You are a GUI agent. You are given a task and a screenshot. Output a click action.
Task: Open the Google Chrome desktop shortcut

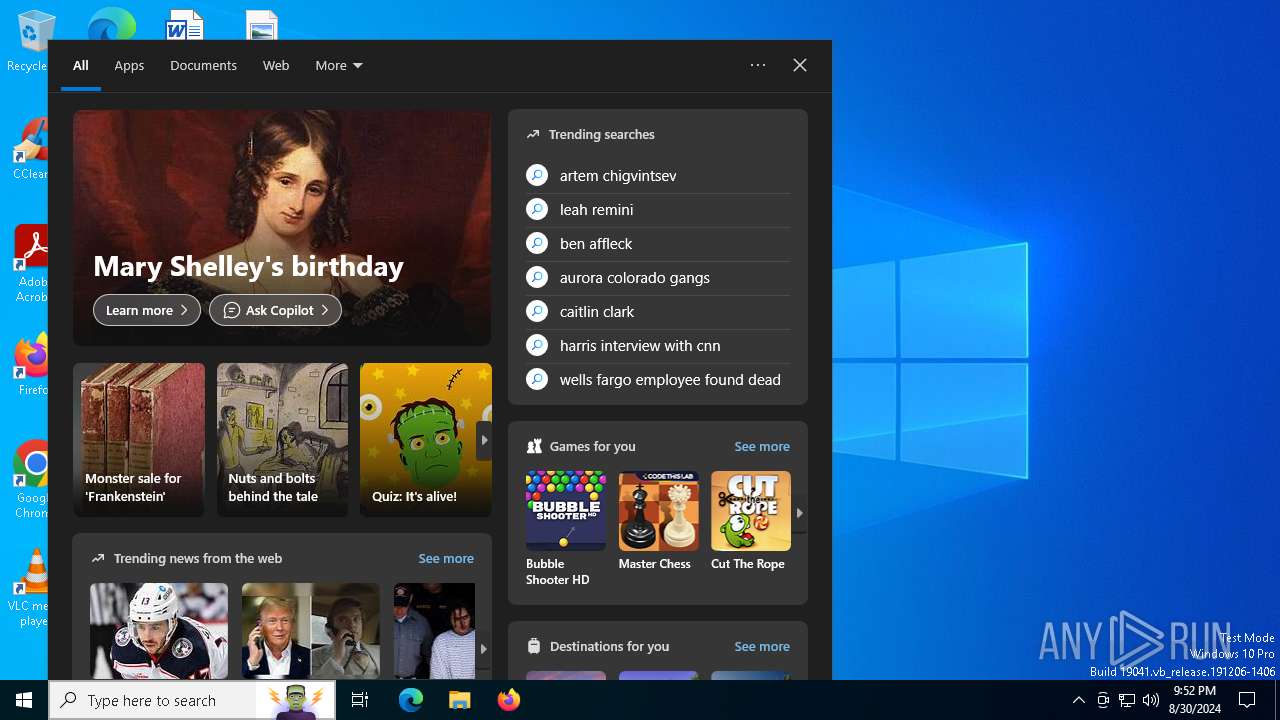30,480
